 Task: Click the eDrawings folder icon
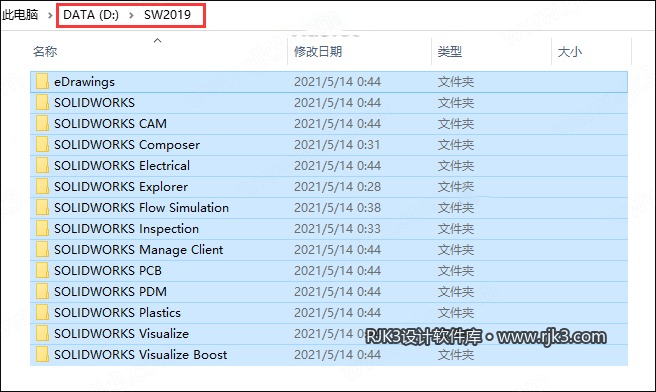(42, 82)
